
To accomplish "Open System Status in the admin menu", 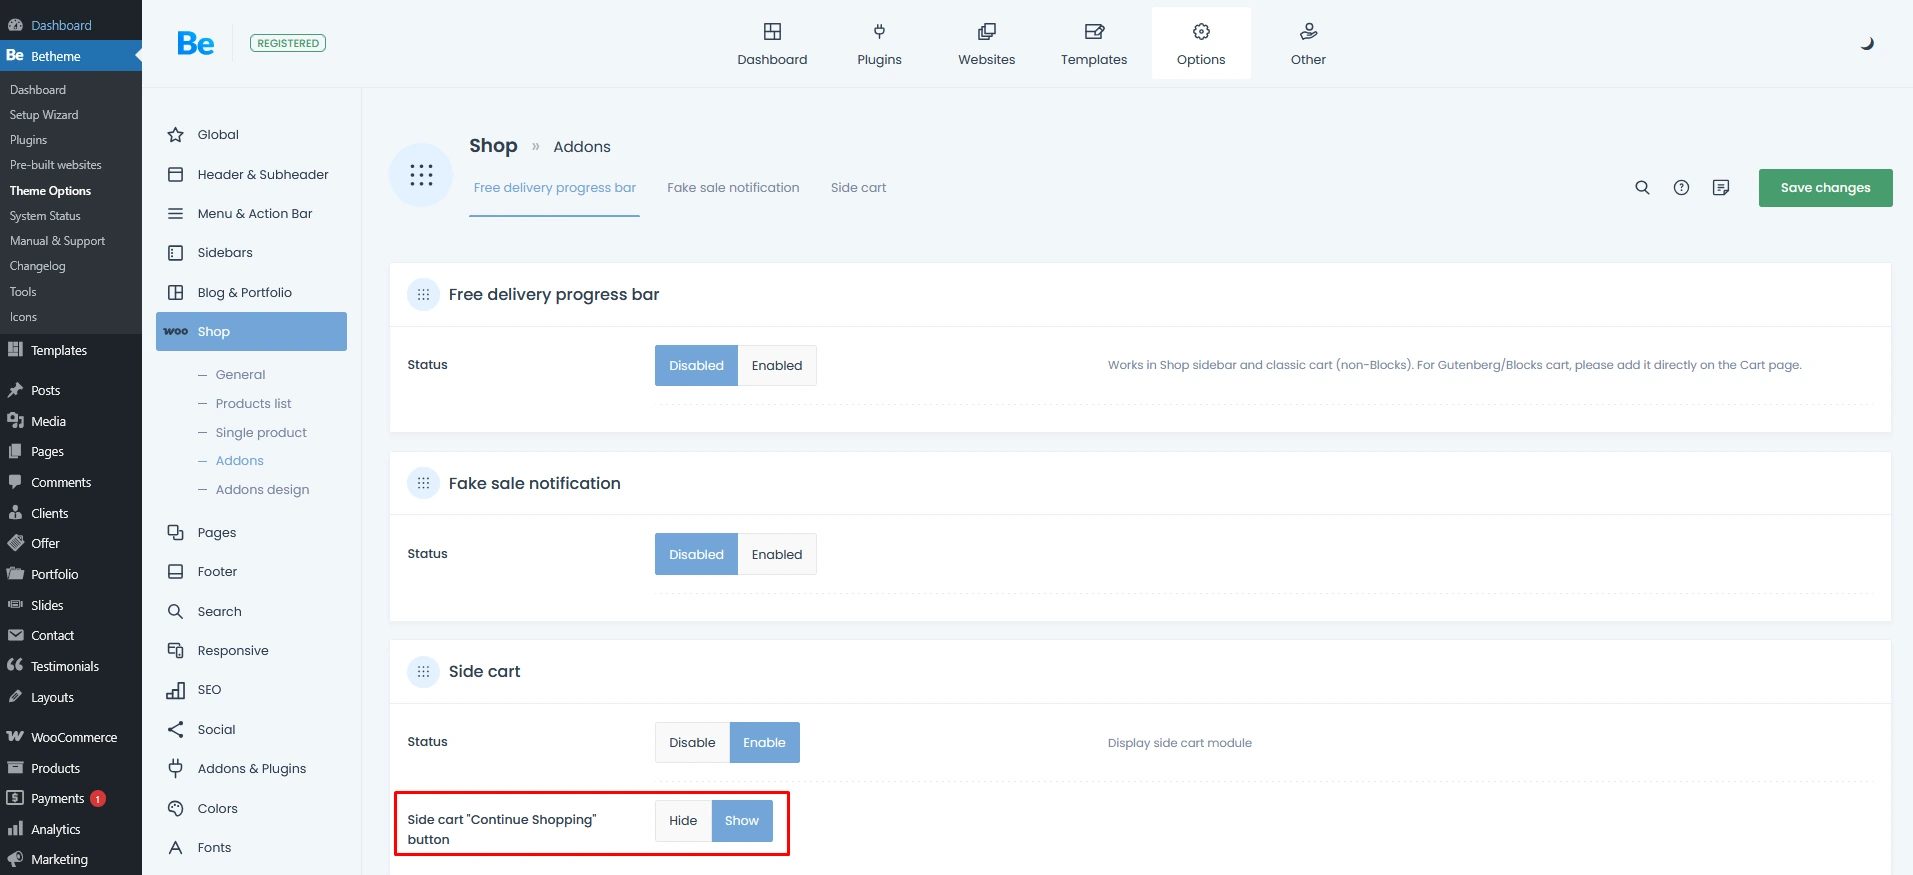I will pos(45,216).
